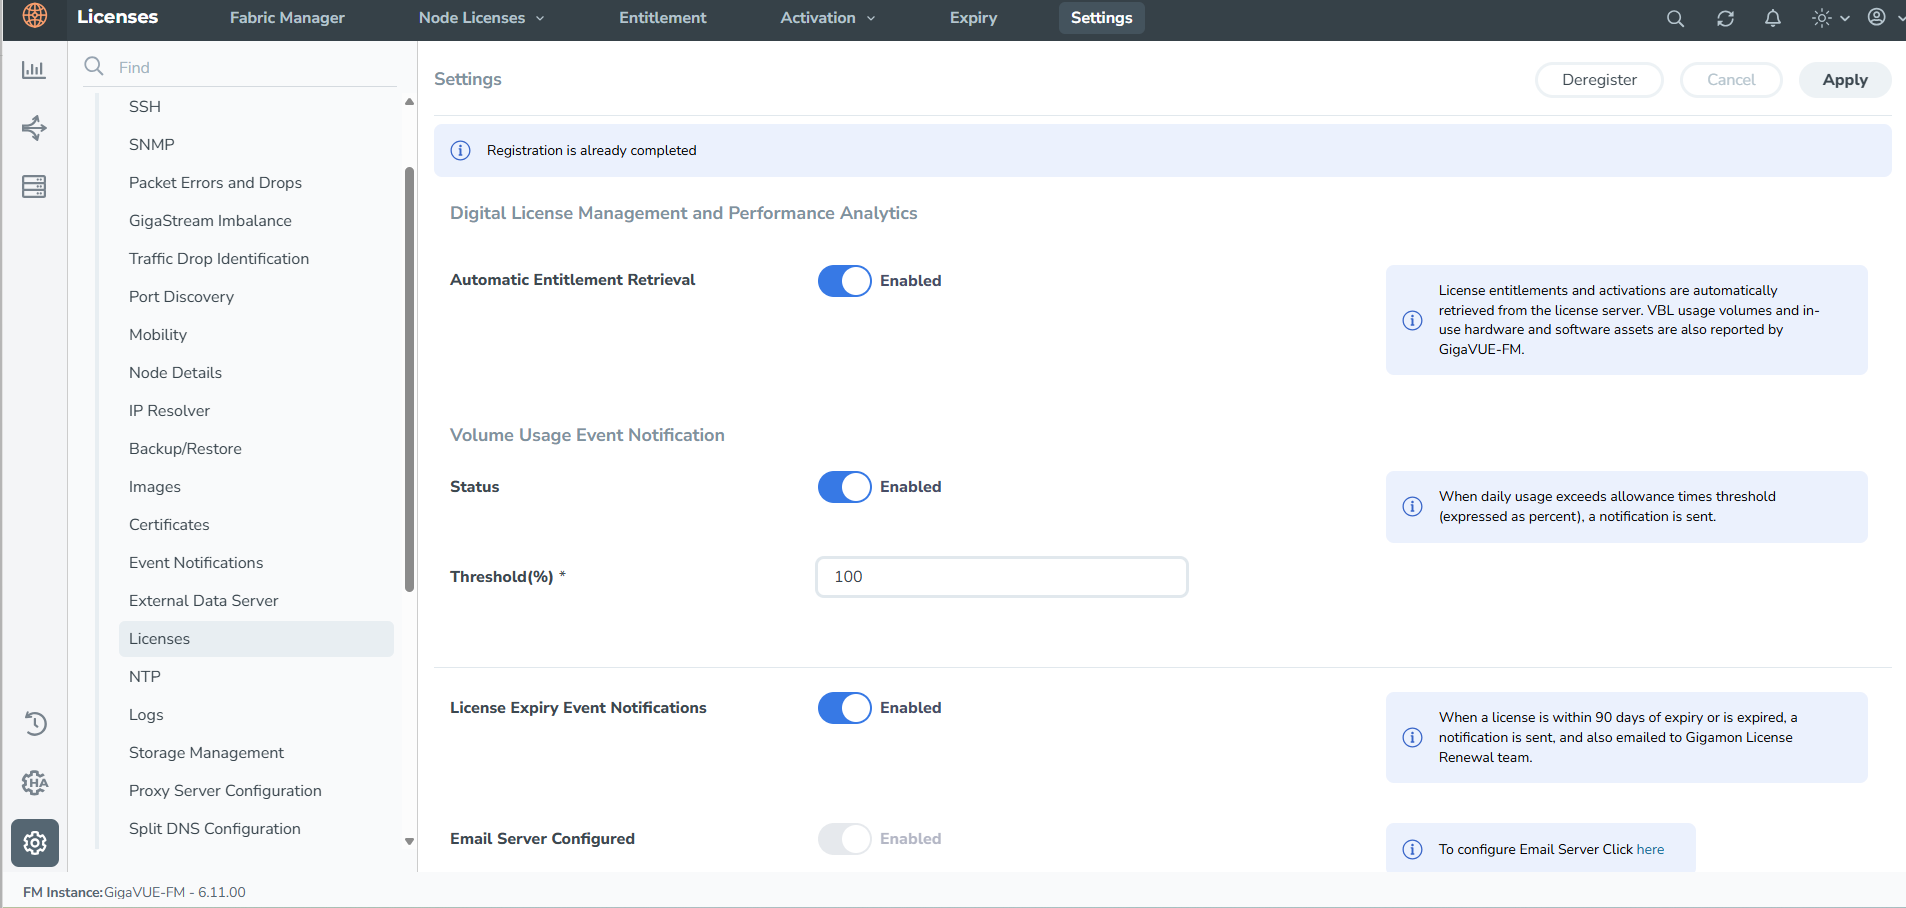The height and width of the screenshot is (908, 1906).
Task: Open NTP settings
Action: tap(145, 676)
